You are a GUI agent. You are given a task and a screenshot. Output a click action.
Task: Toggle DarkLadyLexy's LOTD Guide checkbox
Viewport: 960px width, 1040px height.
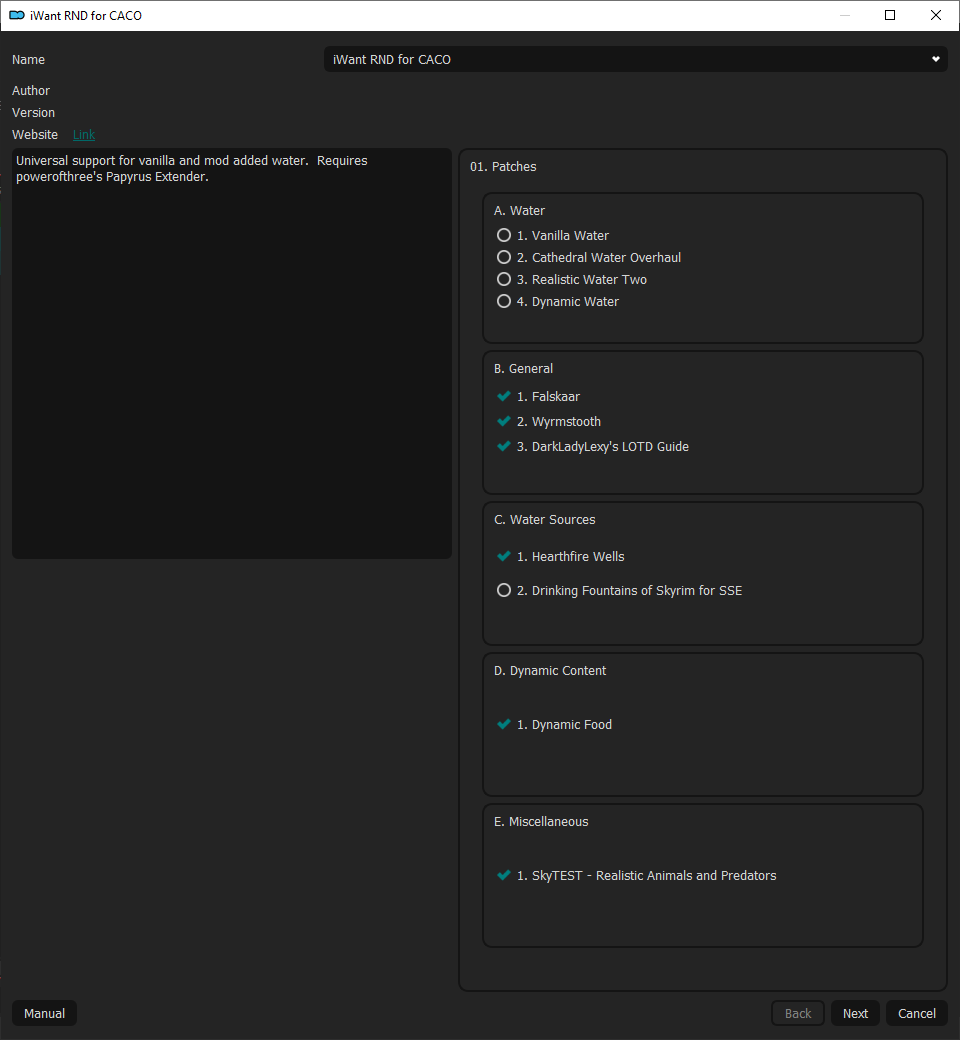[504, 446]
